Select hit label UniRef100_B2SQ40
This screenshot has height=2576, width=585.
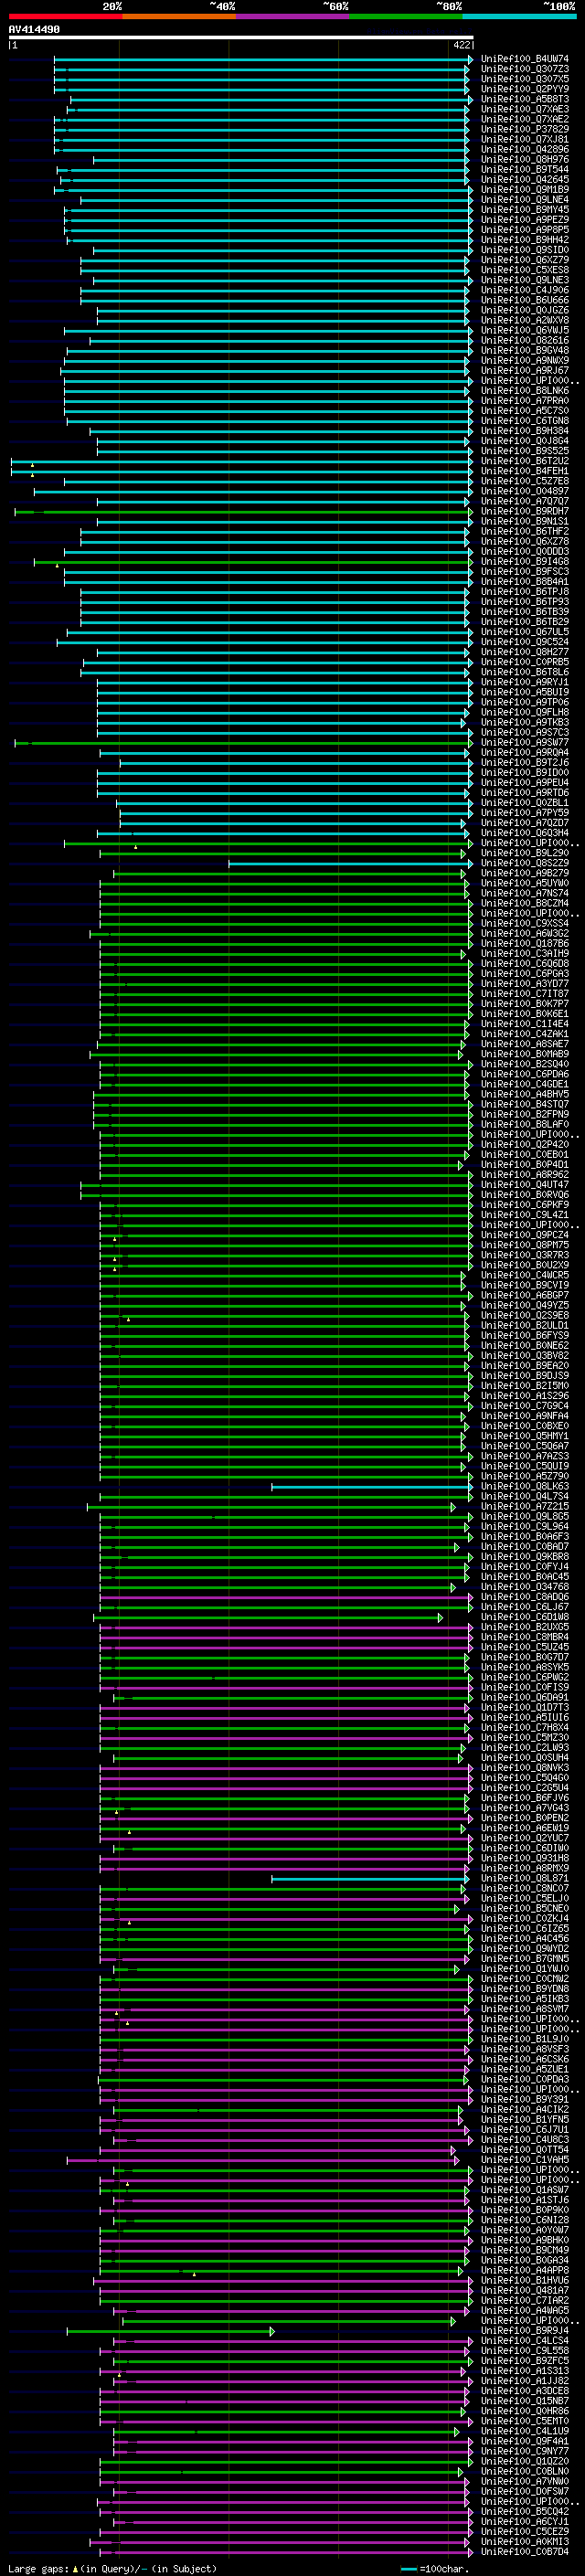point(525,1064)
